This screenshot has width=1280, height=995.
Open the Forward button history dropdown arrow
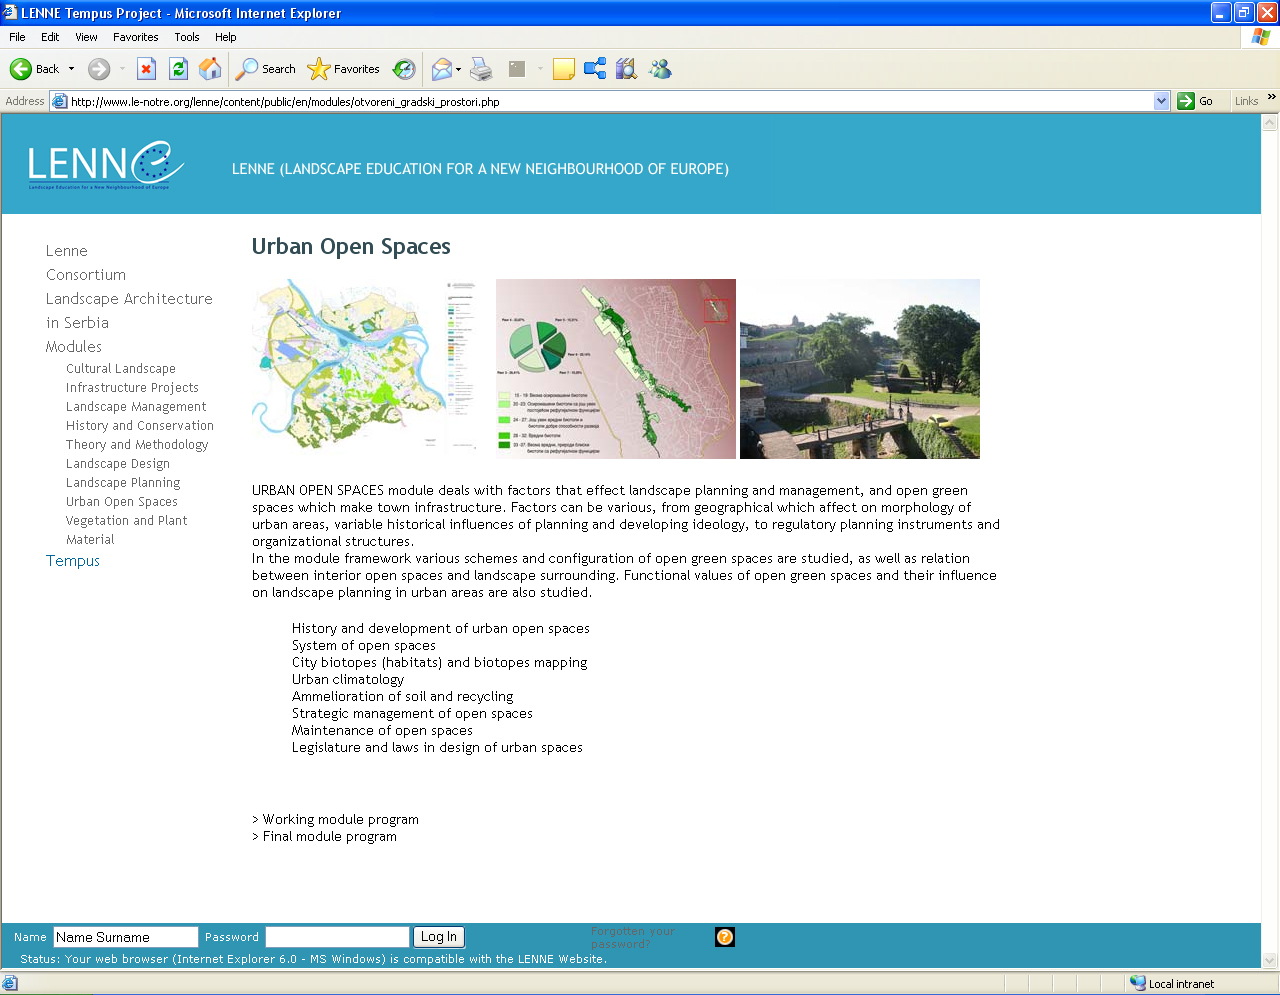(122, 69)
